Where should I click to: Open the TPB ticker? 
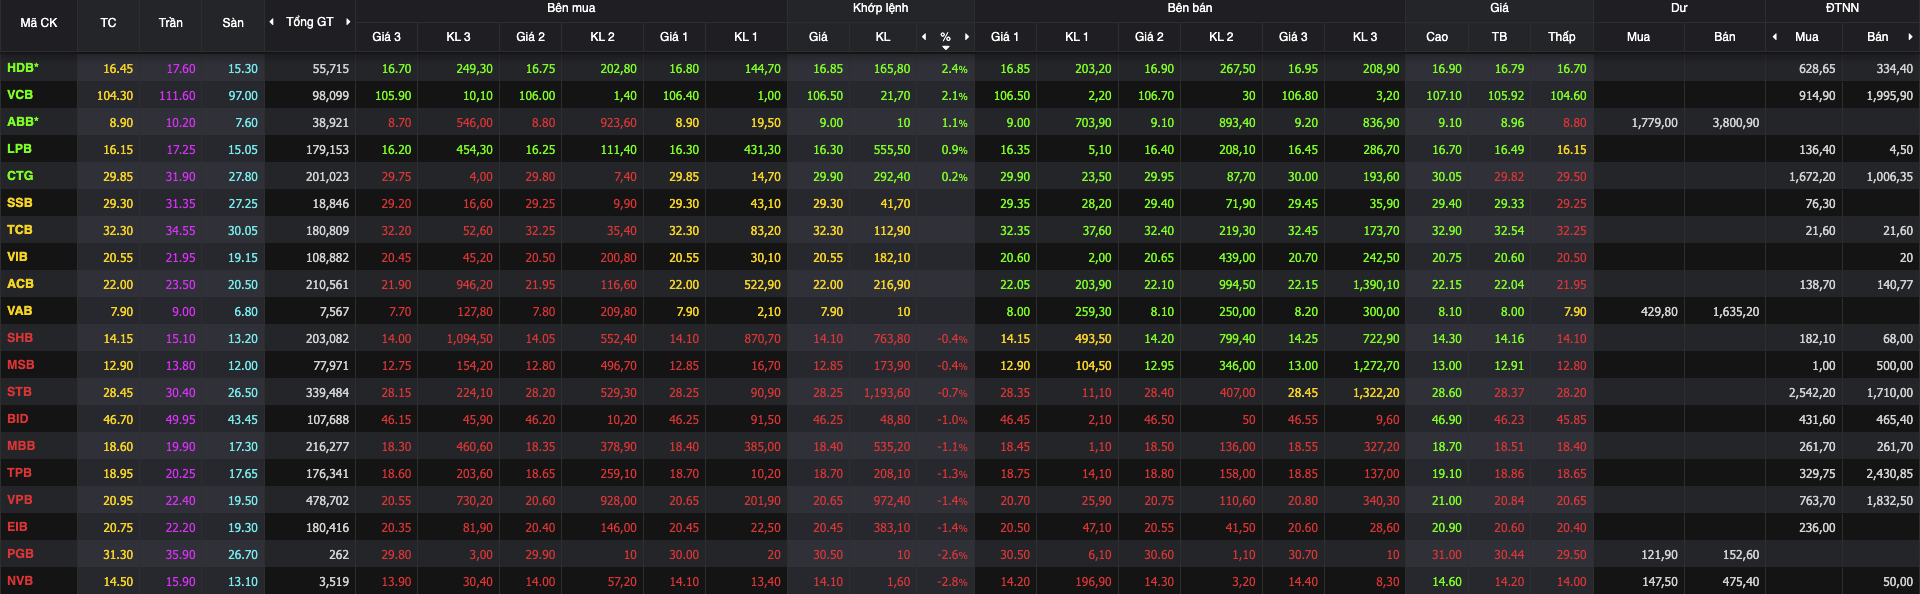click(20, 473)
